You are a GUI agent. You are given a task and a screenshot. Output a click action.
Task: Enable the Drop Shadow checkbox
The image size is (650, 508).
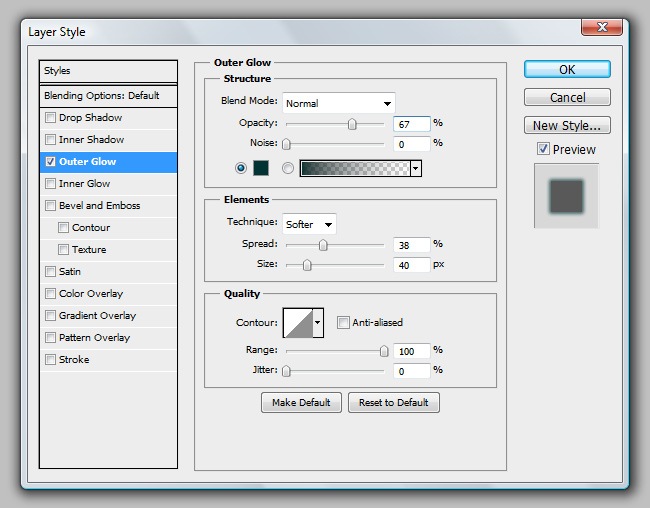tap(50, 118)
